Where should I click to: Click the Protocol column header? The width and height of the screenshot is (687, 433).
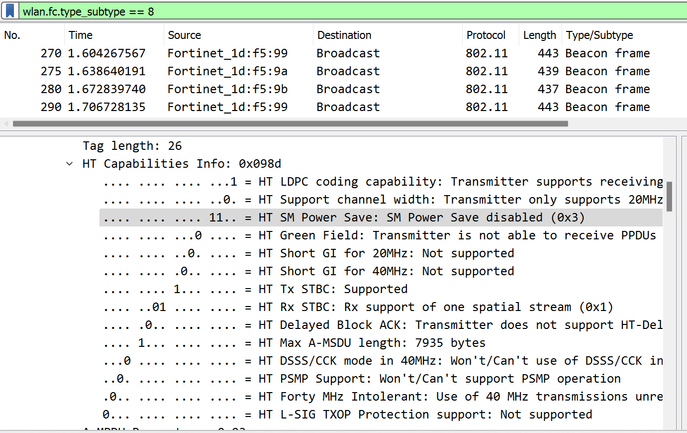click(485, 35)
